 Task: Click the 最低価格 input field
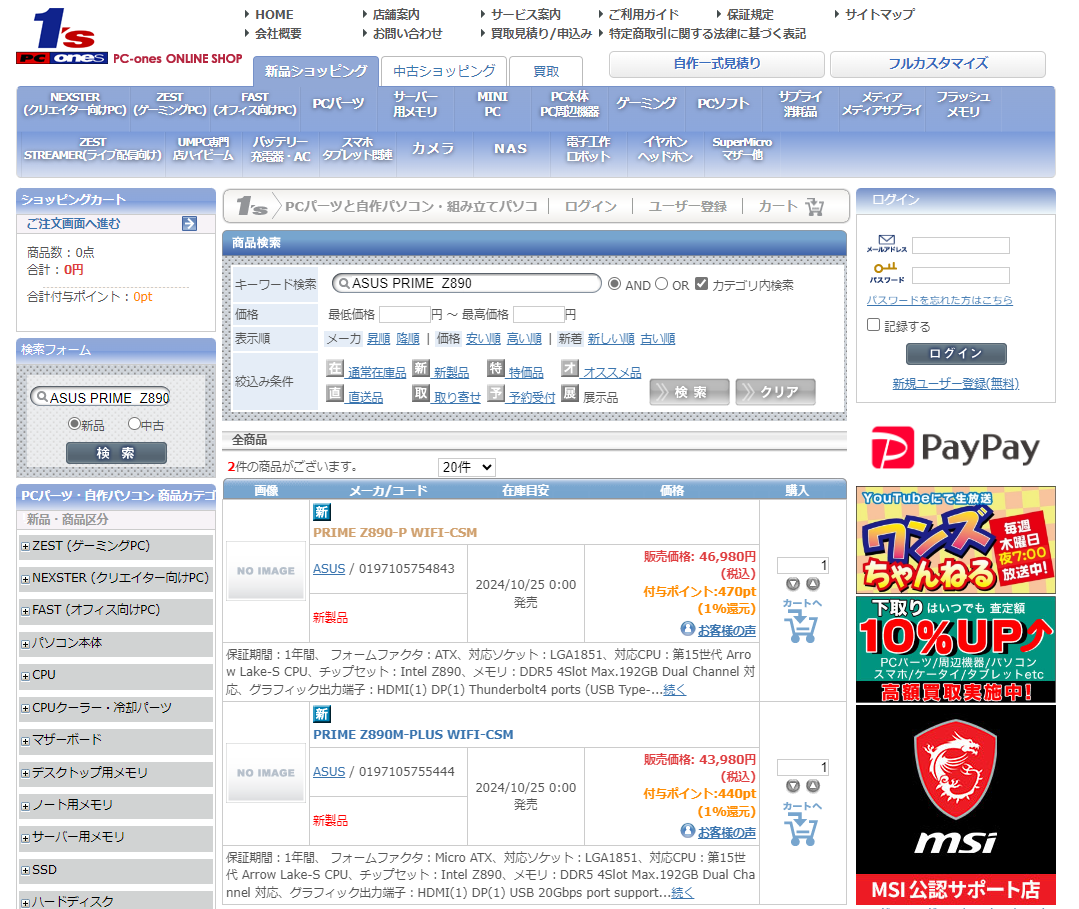click(405, 314)
